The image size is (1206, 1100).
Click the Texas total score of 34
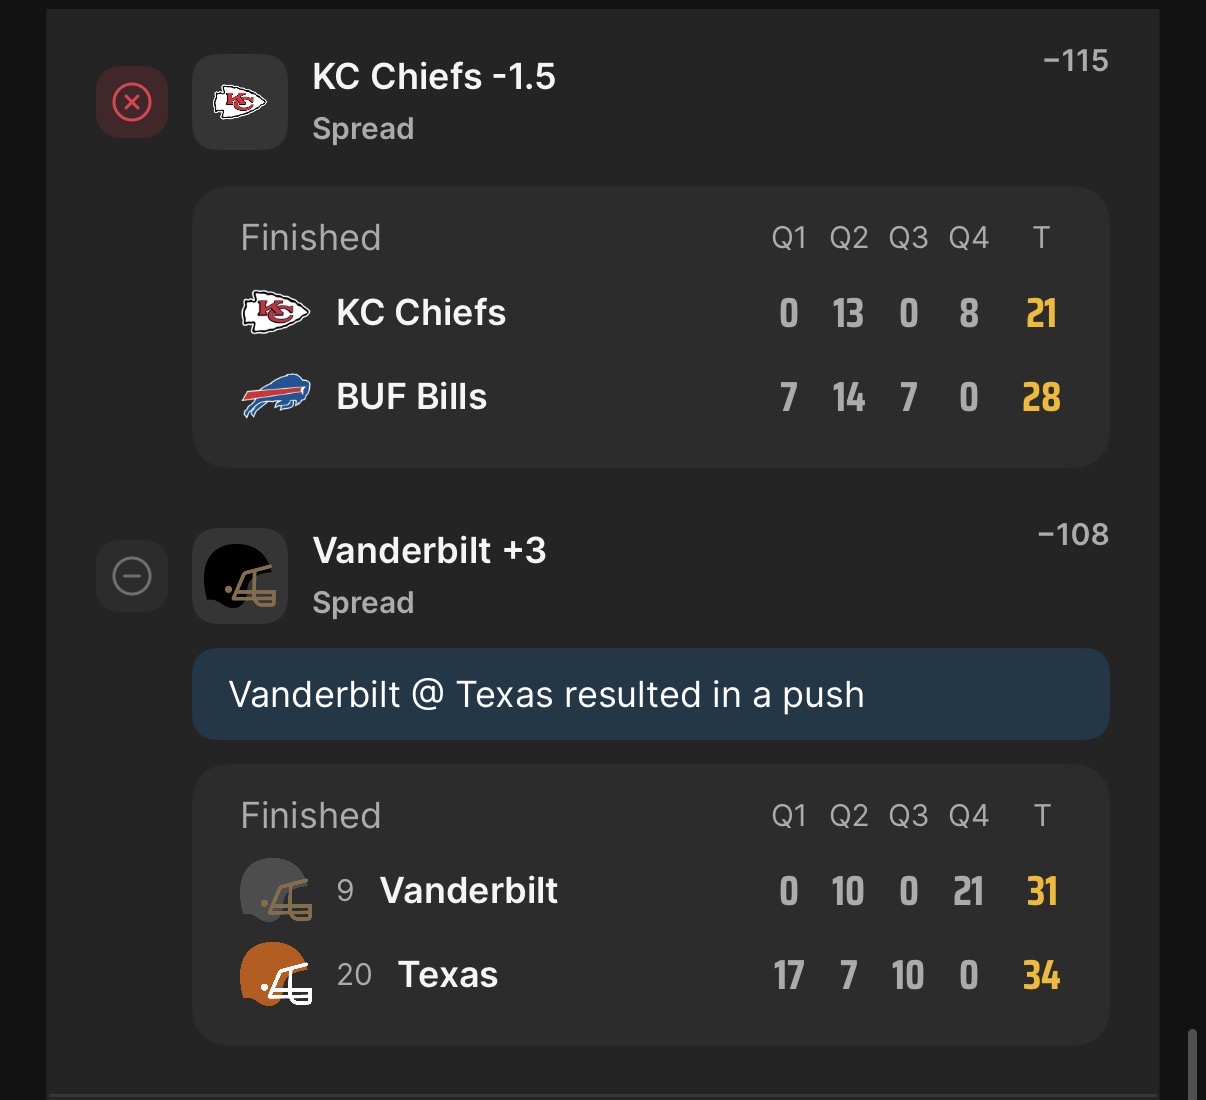tap(1041, 975)
